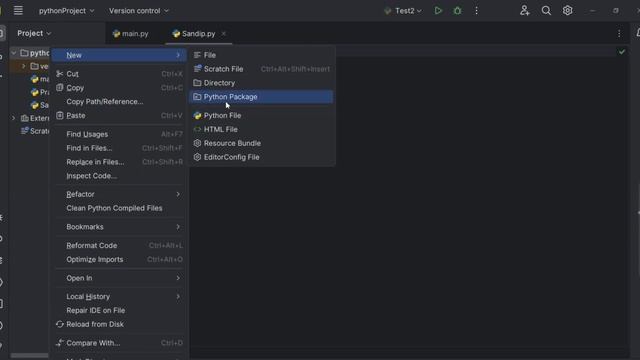Open the Bookmarks submenu
This screenshot has width=640, height=360.
pos(119,227)
